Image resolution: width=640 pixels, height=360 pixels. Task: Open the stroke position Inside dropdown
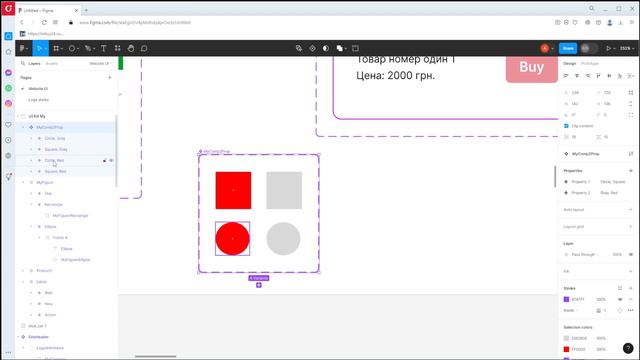[571, 310]
